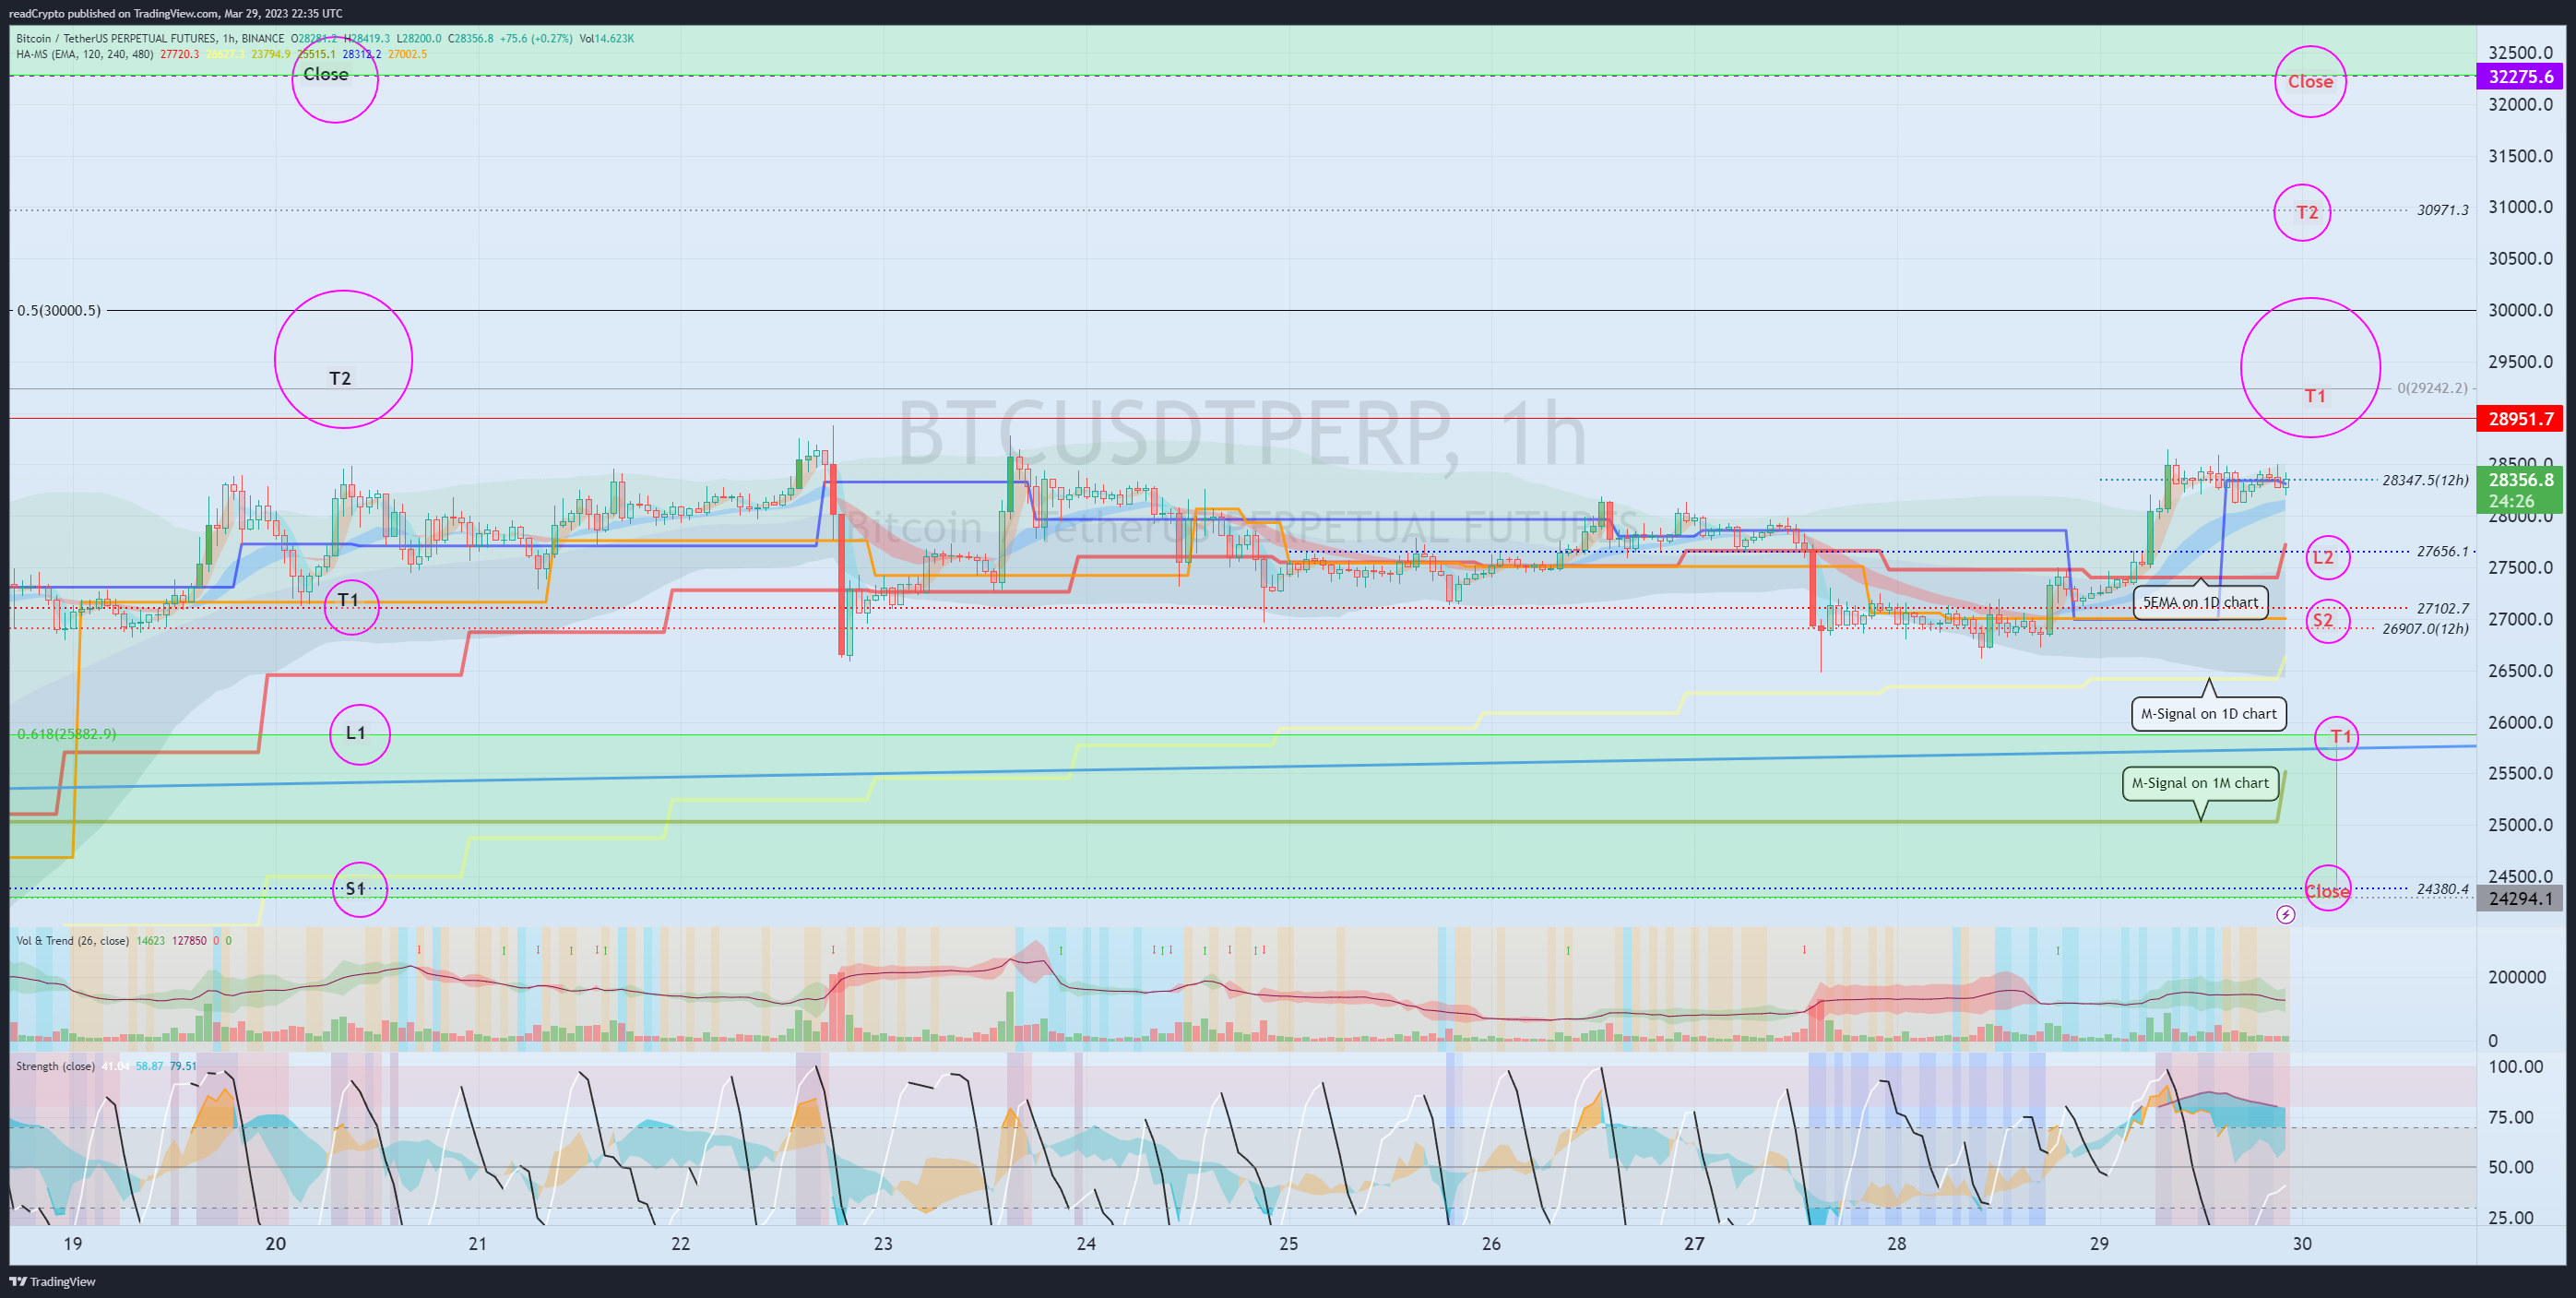Viewport: 2576px width, 1298px height.
Task: Select the black S1 circled marker
Action: (359, 889)
